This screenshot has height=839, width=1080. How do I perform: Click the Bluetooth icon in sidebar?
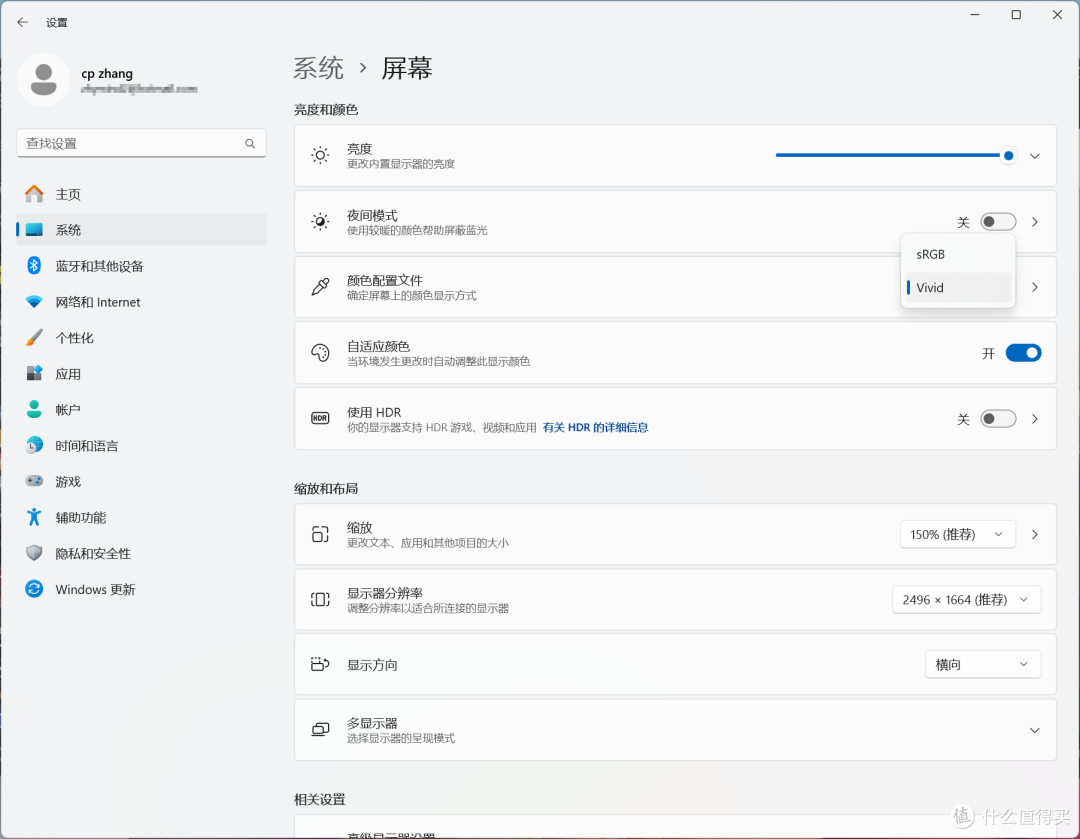pos(34,266)
